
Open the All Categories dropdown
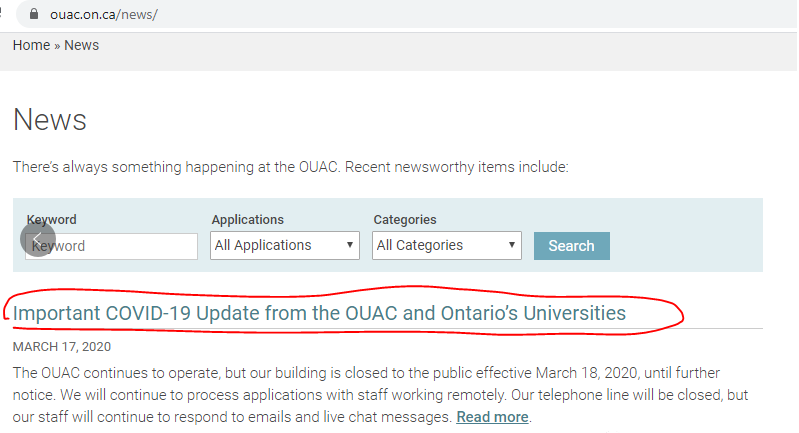447,246
